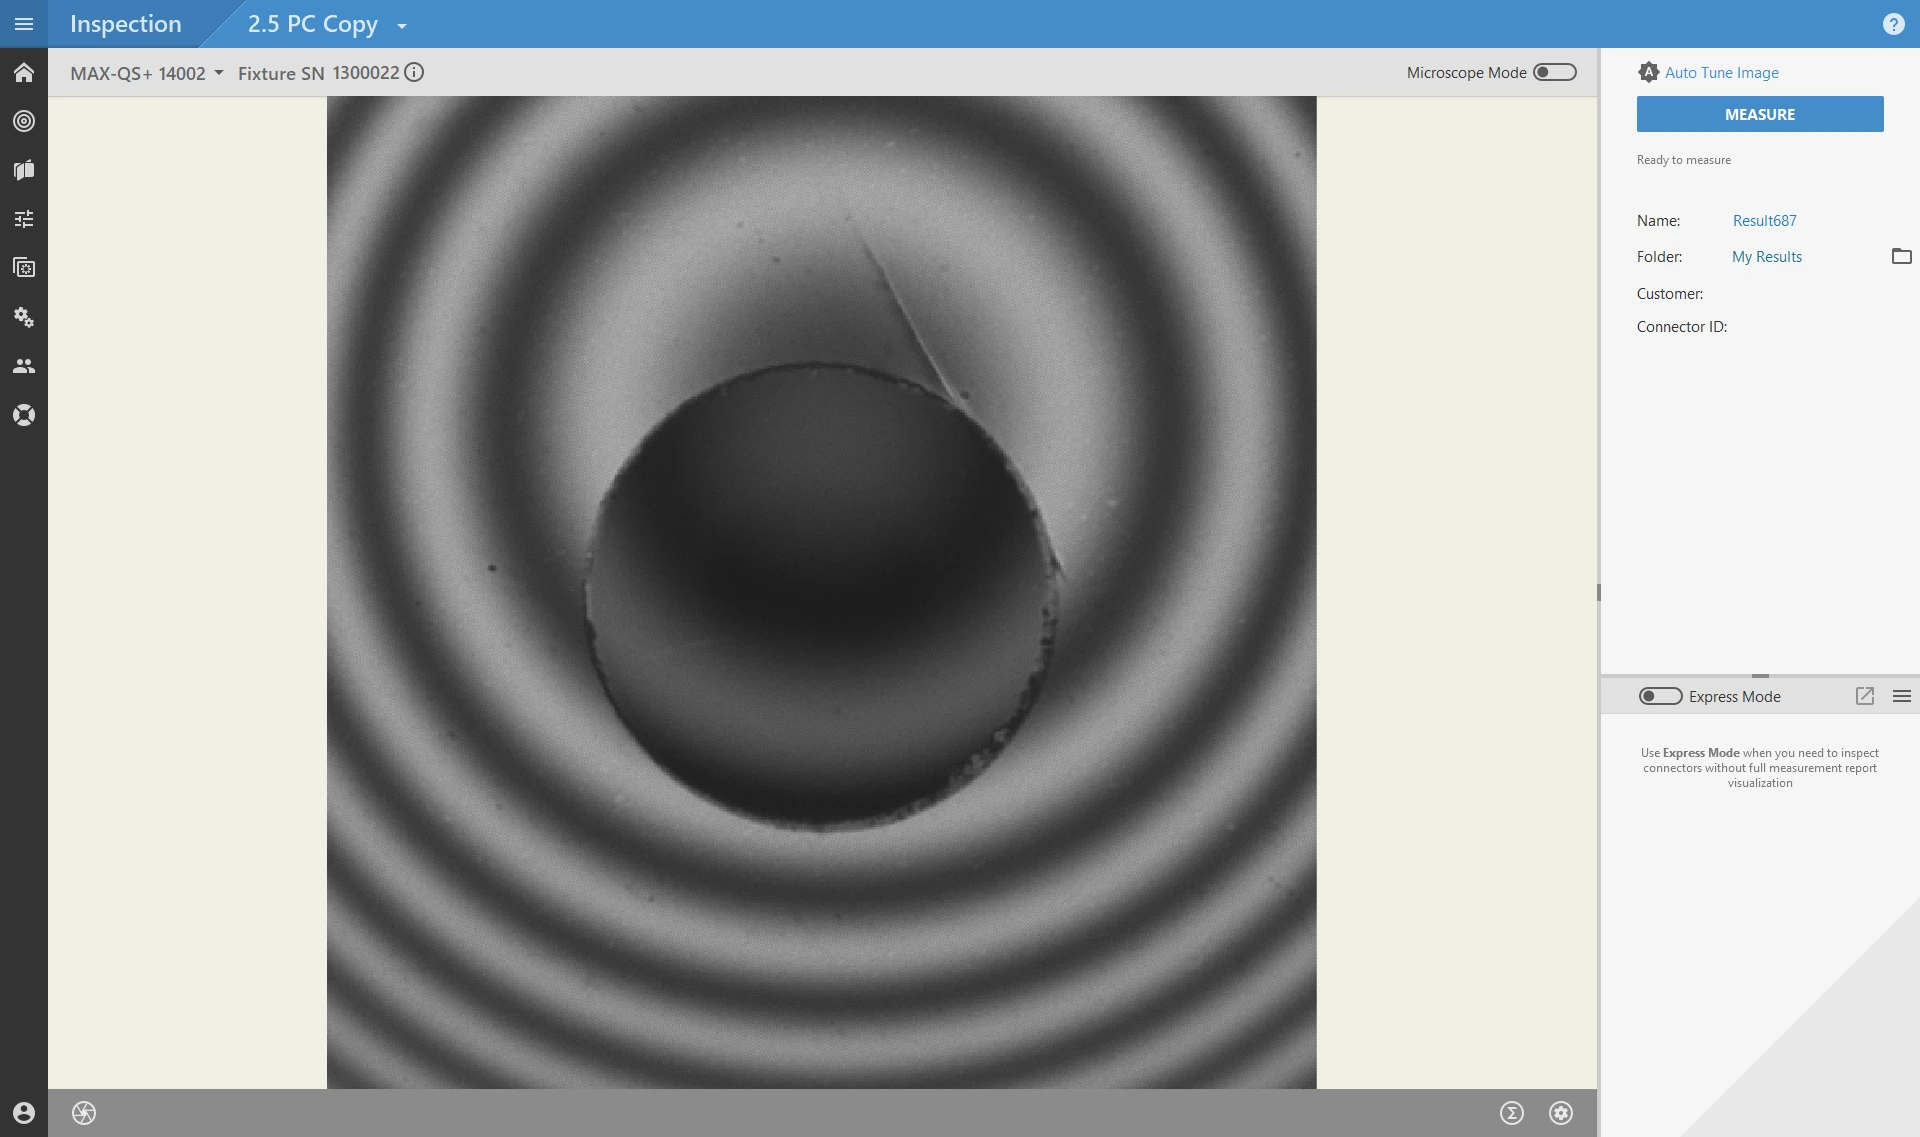The width and height of the screenshot is (1920, 1137).
Task: Open the sigma summary icon at bottom right
Action: (1512, 1112)
